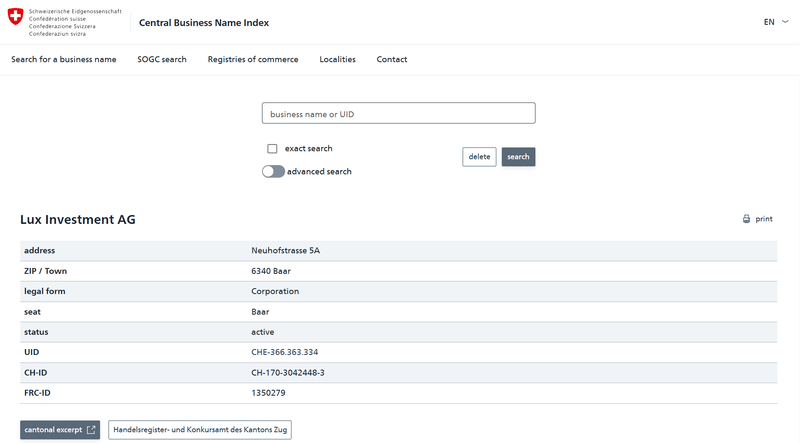Click the address row label
800x444 pixels.
(x=39, y=251)
